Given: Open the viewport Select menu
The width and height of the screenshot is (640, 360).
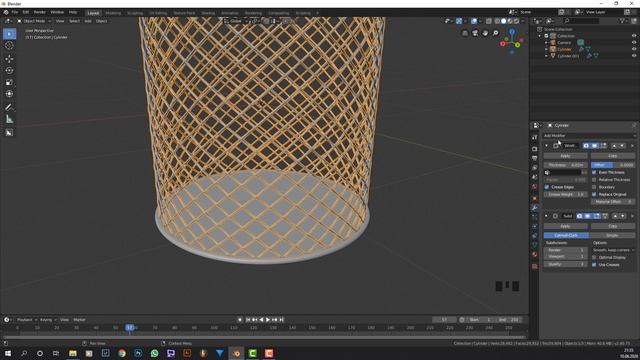Looking at the screenshot, I should (74, 21).
